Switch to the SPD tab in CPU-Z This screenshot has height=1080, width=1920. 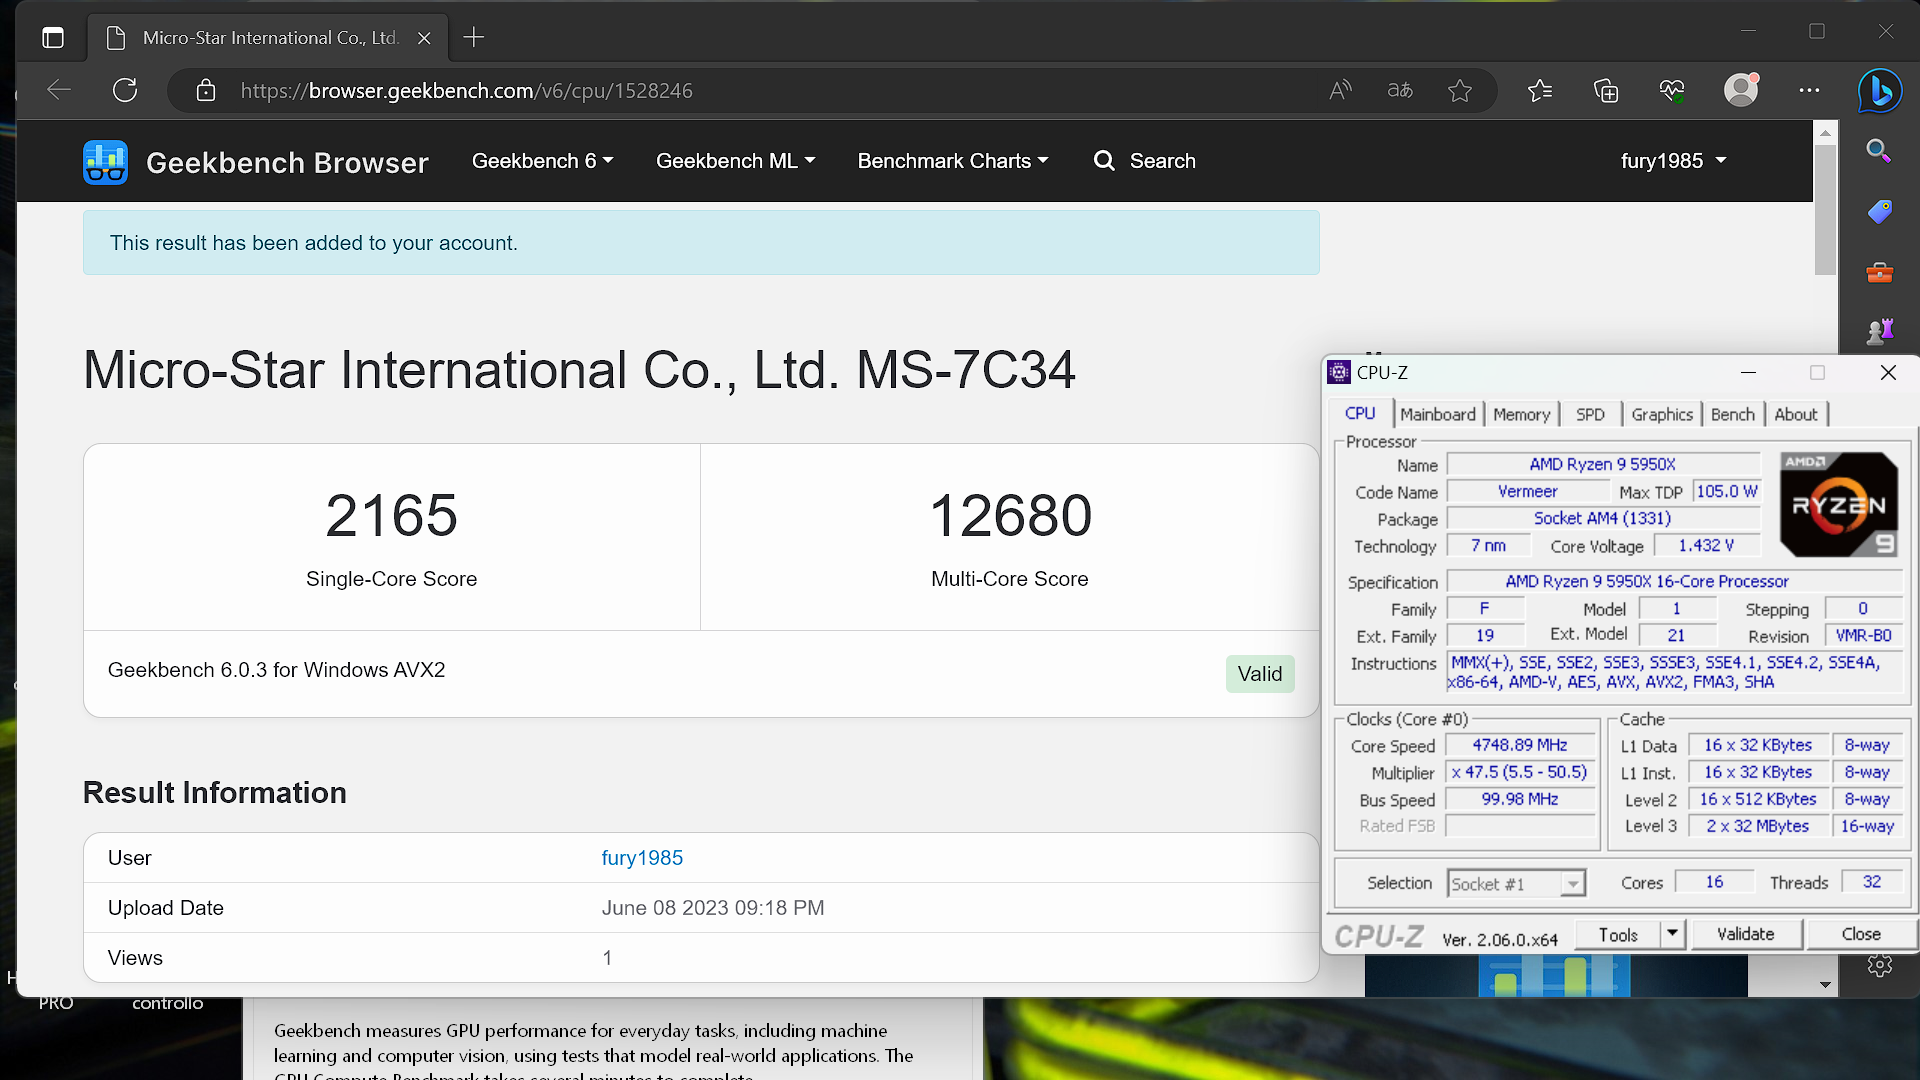pos(1590,415)
